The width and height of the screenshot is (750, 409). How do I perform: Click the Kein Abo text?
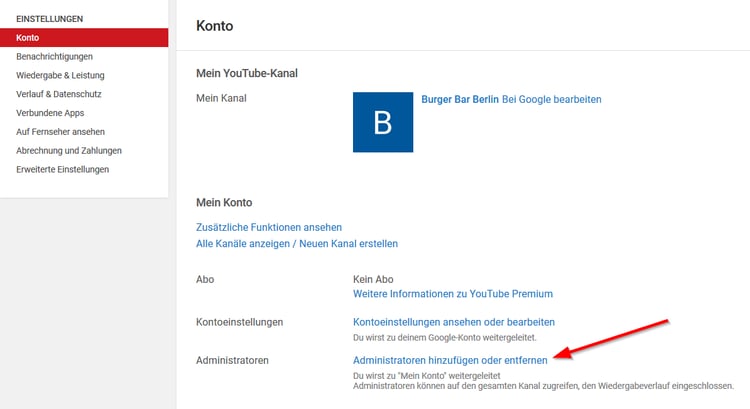(x=373, y=279)
